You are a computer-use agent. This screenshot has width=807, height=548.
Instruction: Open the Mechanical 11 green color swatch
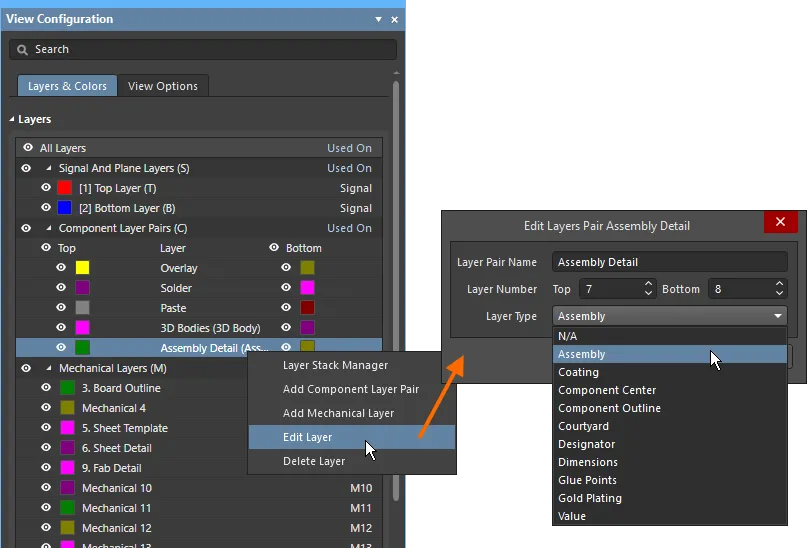pos(67,508)
